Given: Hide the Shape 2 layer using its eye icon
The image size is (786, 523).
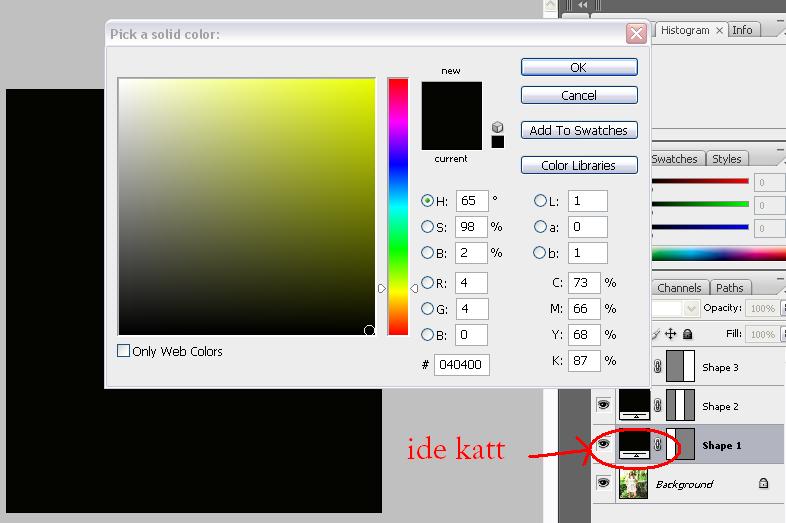Looking at the screenshot, I should 603,405.
